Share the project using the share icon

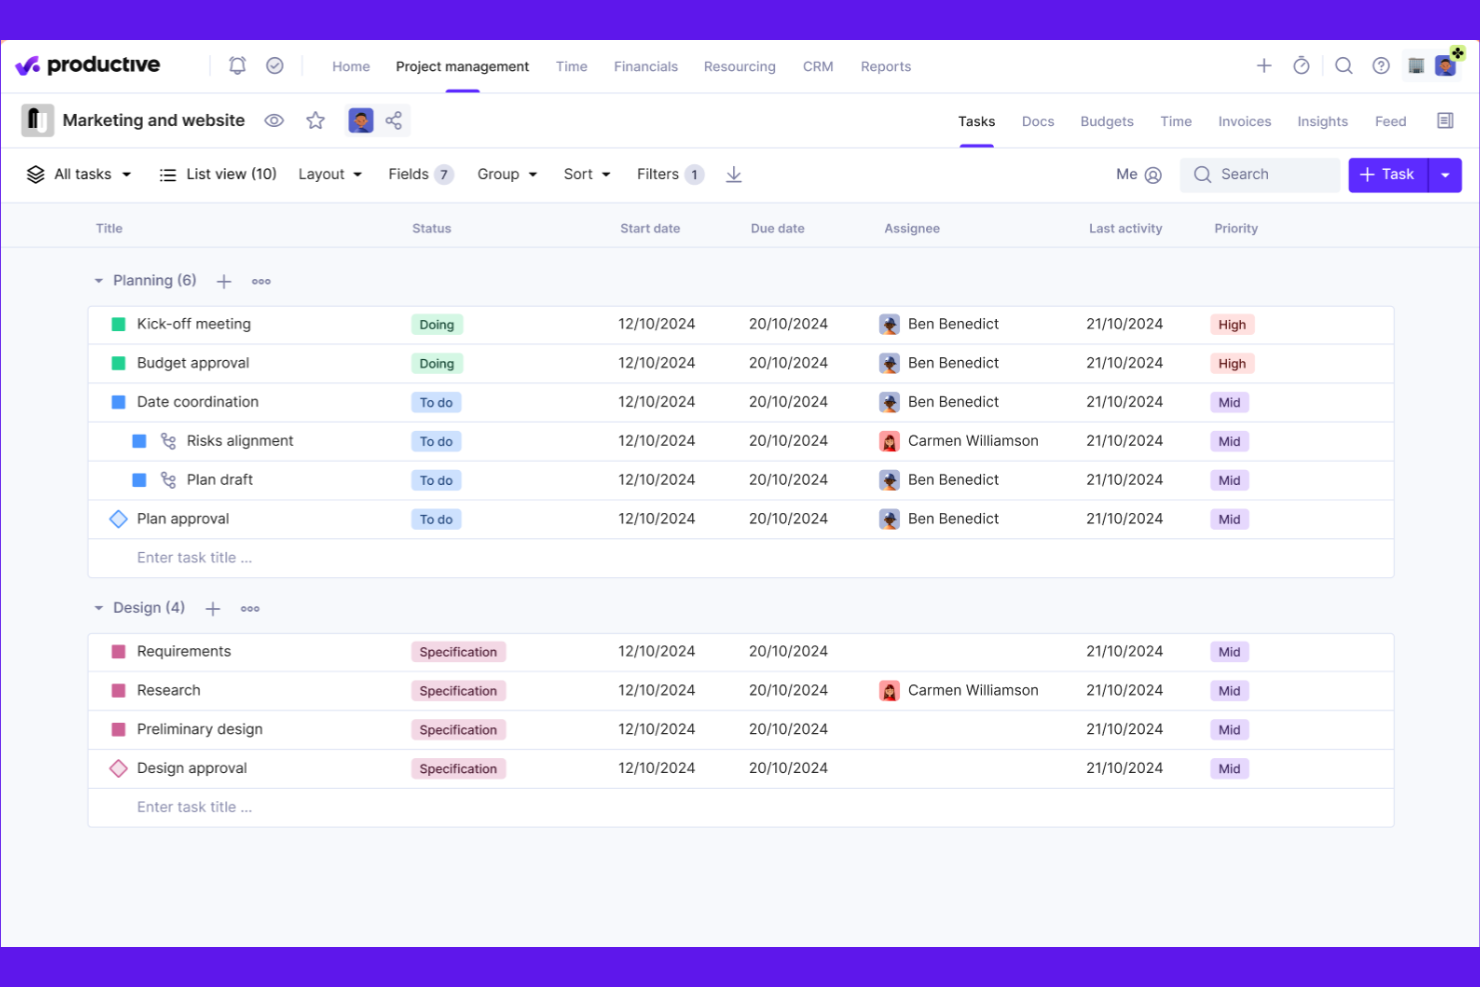coord(394,120)
